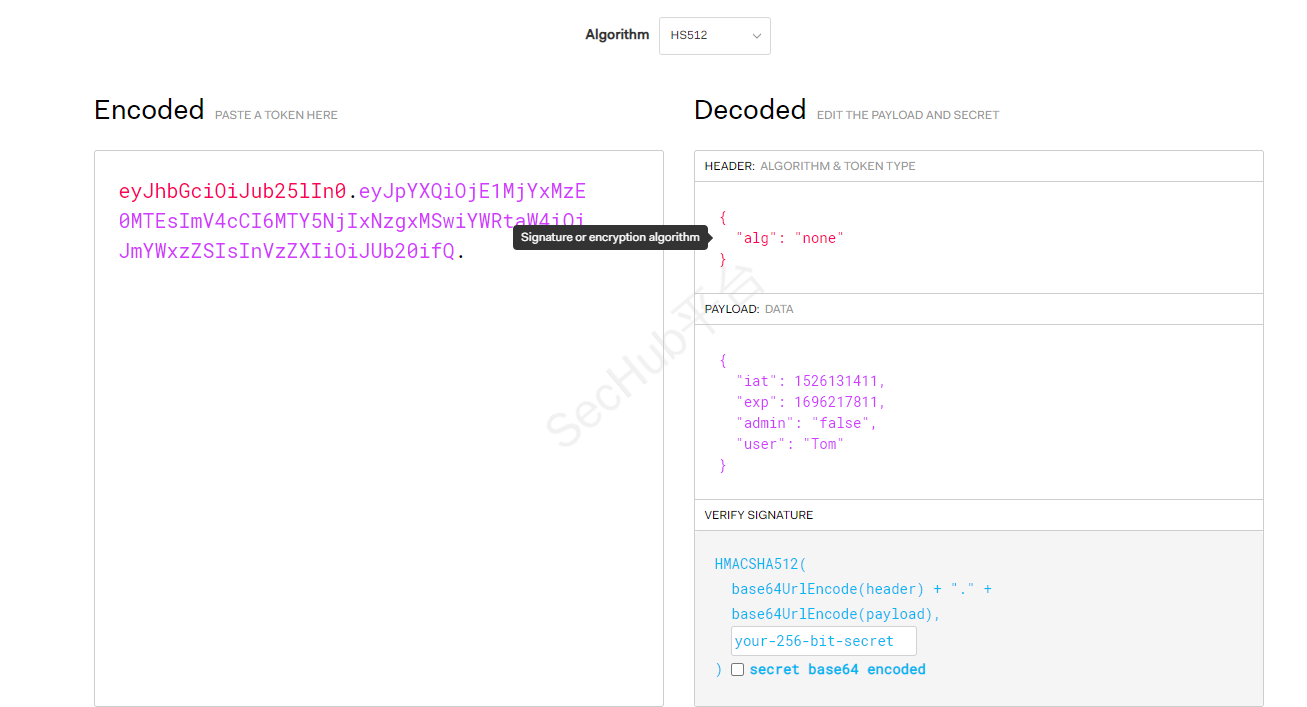Click the exp value 1696217811
This screenshot has width=1307, height=707.
pyautogui.click(x=838, y=402)
